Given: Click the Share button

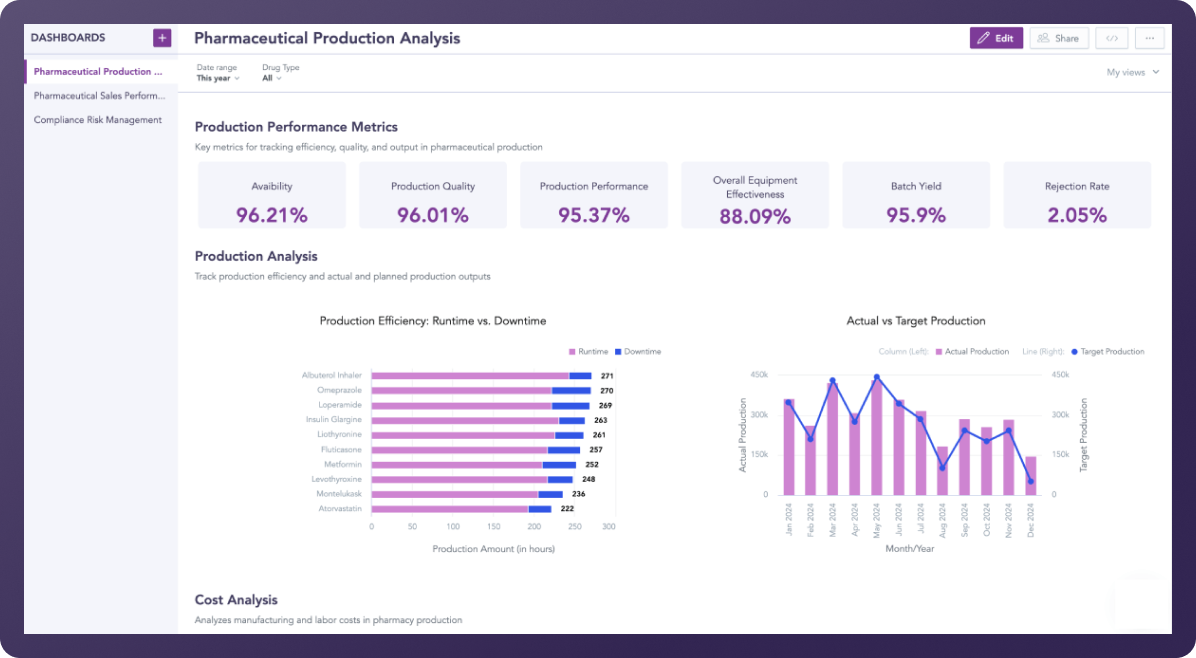Looking at the screenshot, I should click(1058, 37).
